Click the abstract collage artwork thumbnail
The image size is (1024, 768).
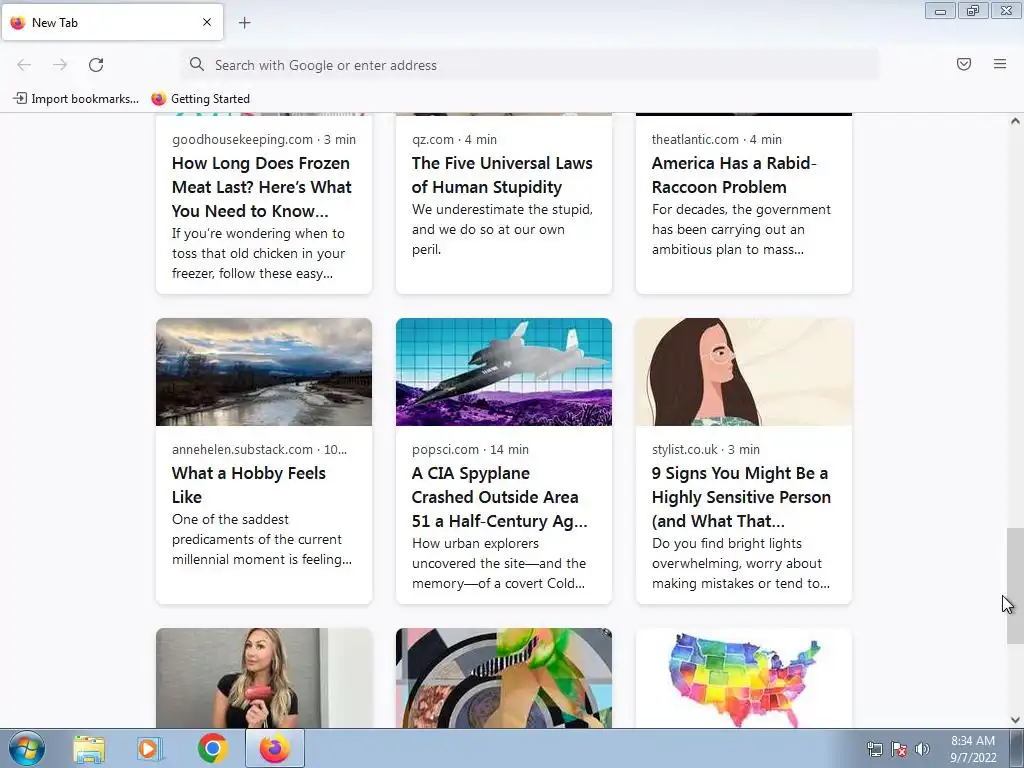click(x=504, y=678)
